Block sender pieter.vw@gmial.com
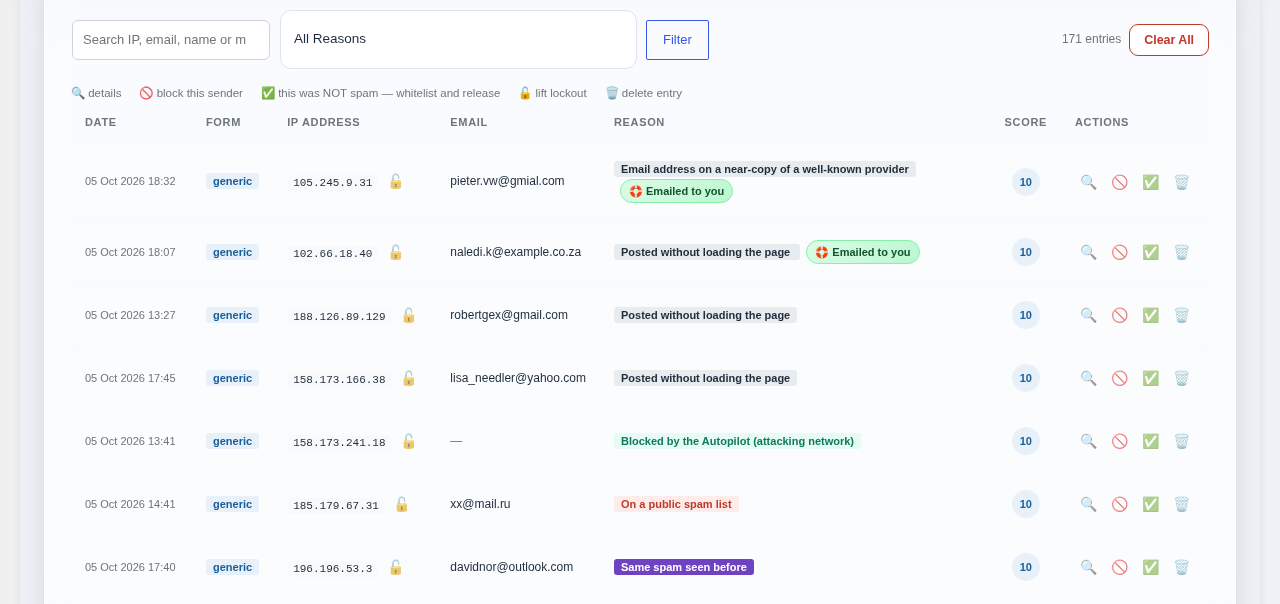Image resolution: width=1280 pixels, height=604 pixels. pos(1119,182)
